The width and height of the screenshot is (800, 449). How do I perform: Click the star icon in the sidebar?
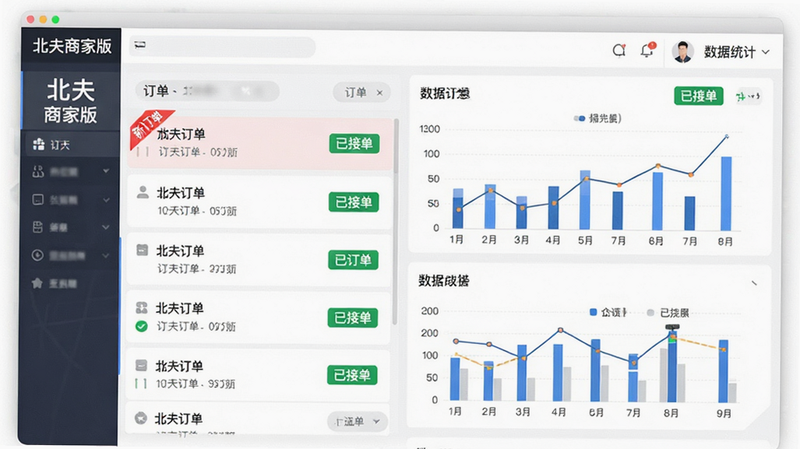tap(37, 283)
